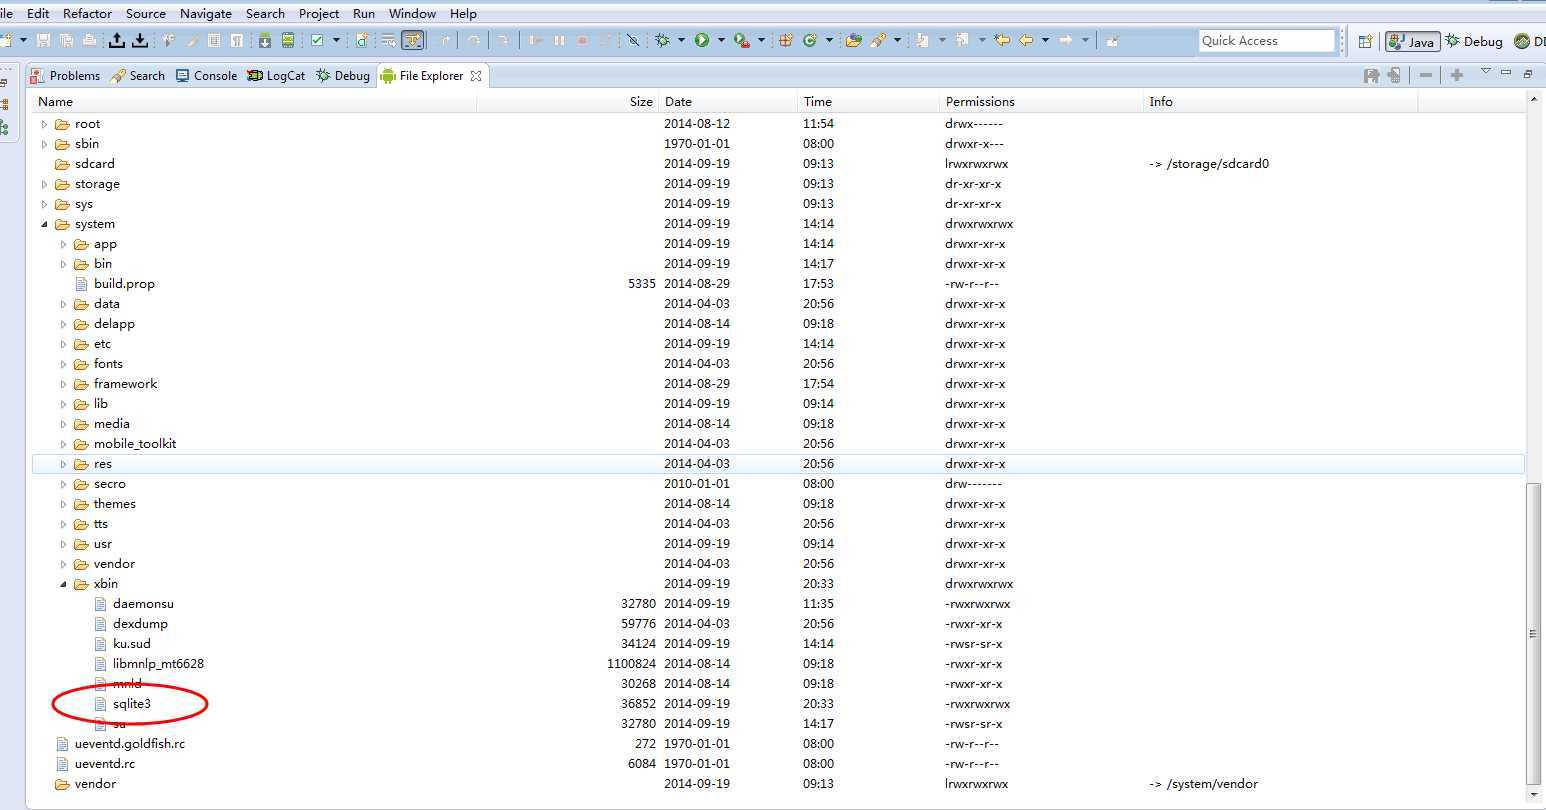Toggle Skip All Breakpoints
The image size is (1546, 810).
[x=633, y=41]
